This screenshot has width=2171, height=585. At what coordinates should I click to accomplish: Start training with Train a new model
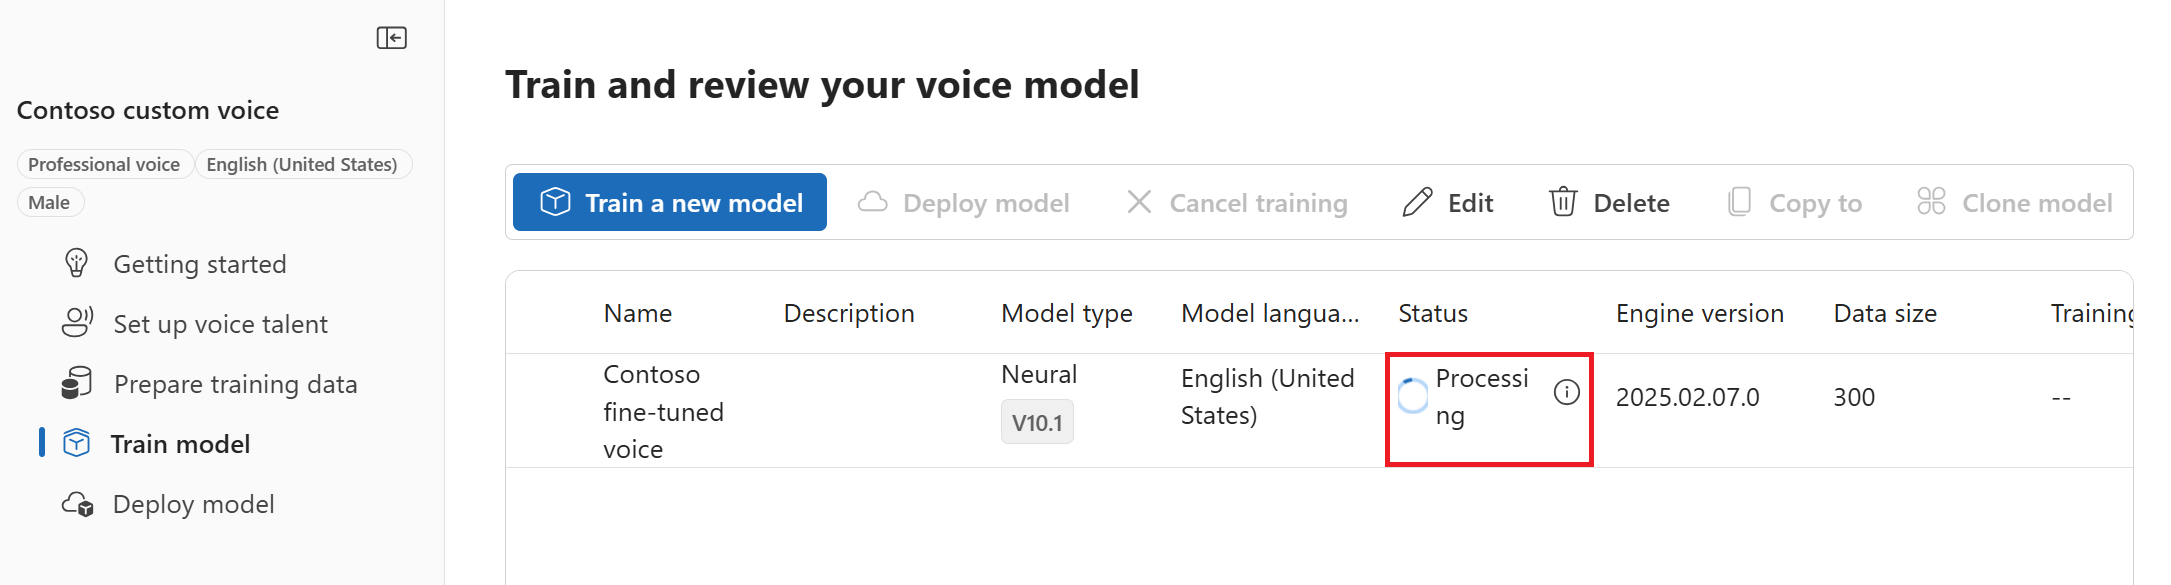click(670, 202)
